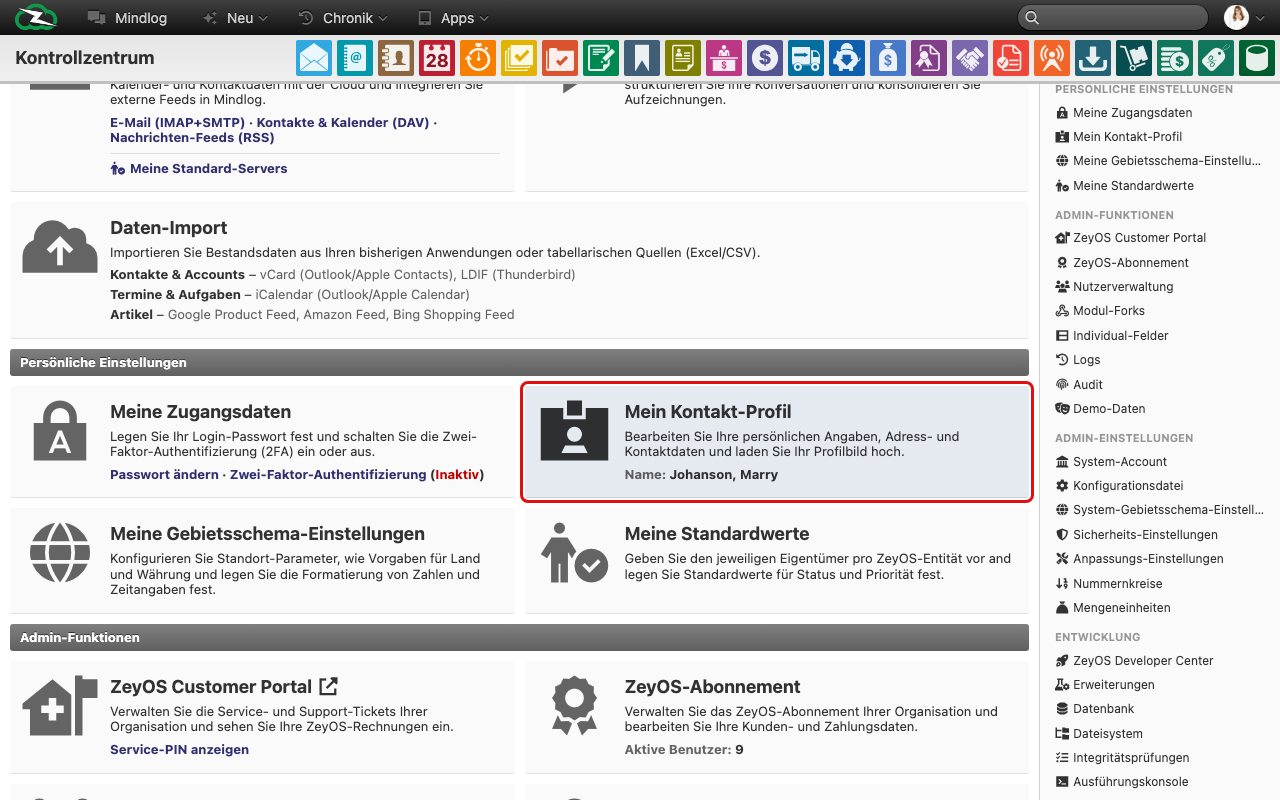Click the Passwort ändern link
The image size is (1280, 800).
[164, 474]
